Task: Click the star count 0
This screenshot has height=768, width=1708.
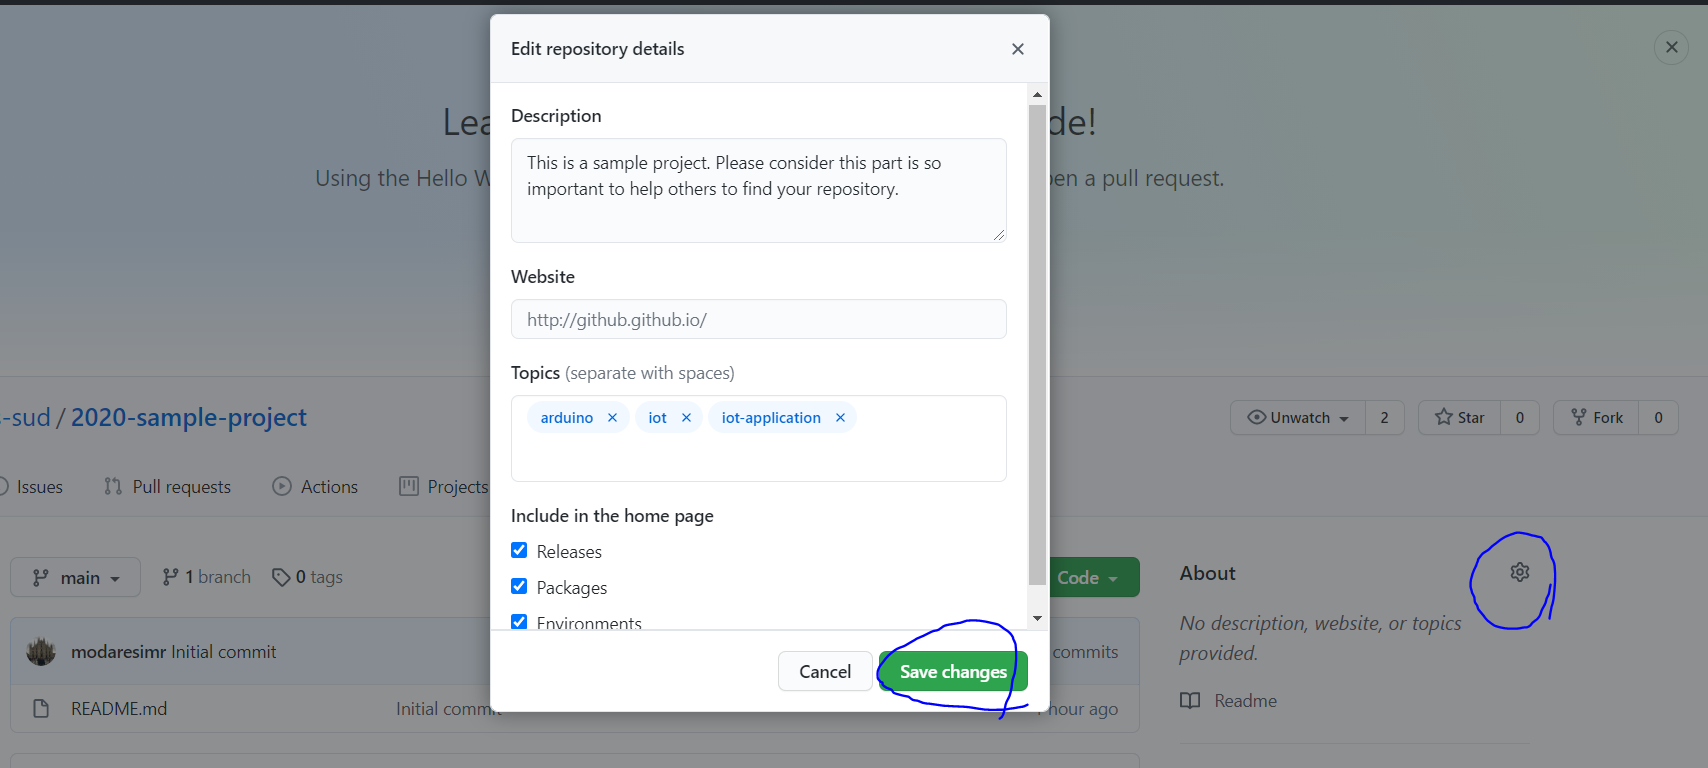Action: click(x=1520, y=417)
